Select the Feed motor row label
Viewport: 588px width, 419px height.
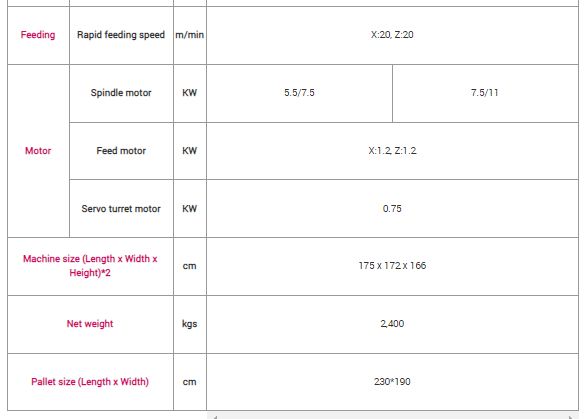click(x=121, y=151)
